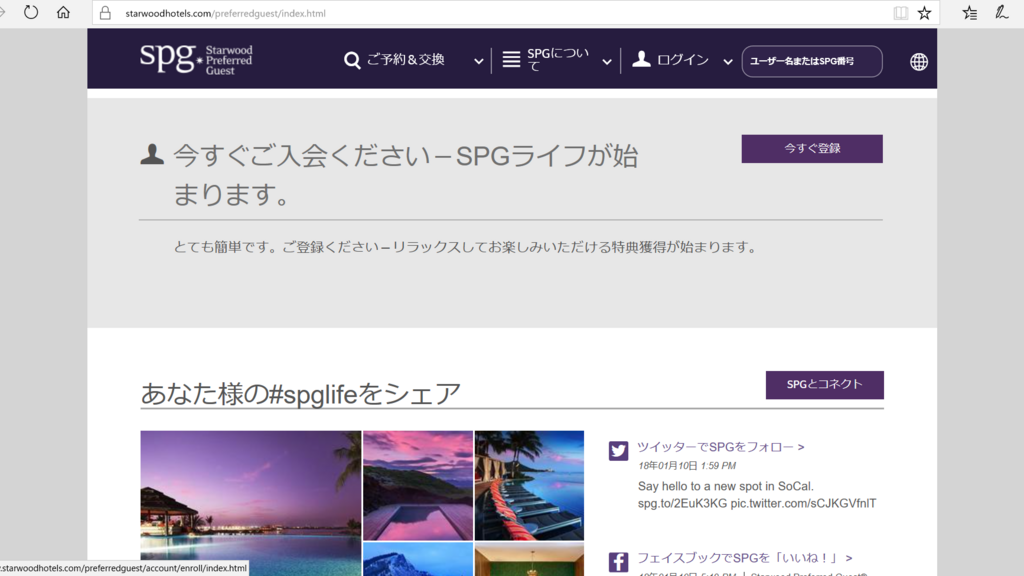The image size is (1024, 576).
Task: Add page to favorites star icon
Action: pos(924,13)
